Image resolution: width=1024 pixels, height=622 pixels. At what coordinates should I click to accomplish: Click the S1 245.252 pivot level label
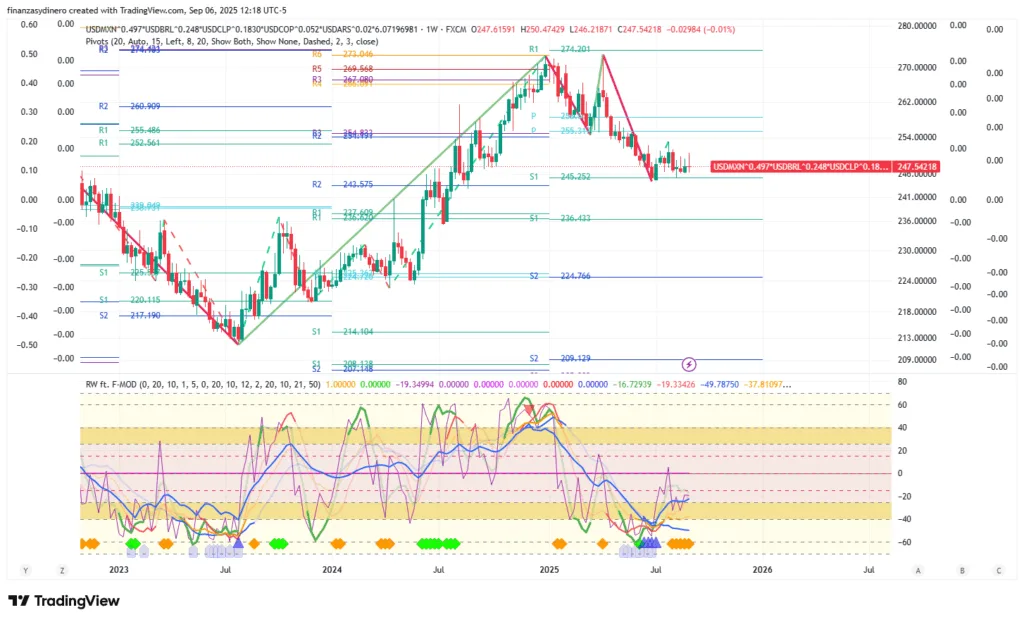click(x=560, y=176)
